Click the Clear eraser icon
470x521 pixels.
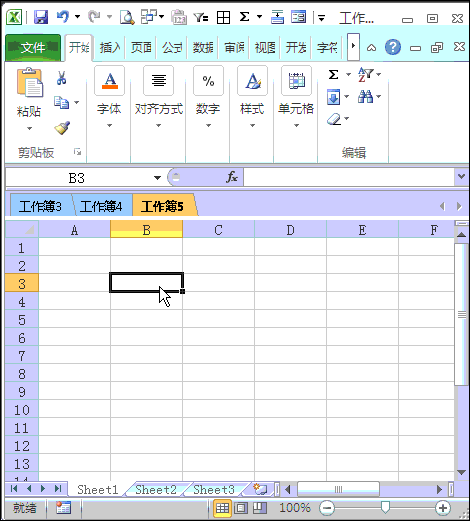click(x=334, y=119)
